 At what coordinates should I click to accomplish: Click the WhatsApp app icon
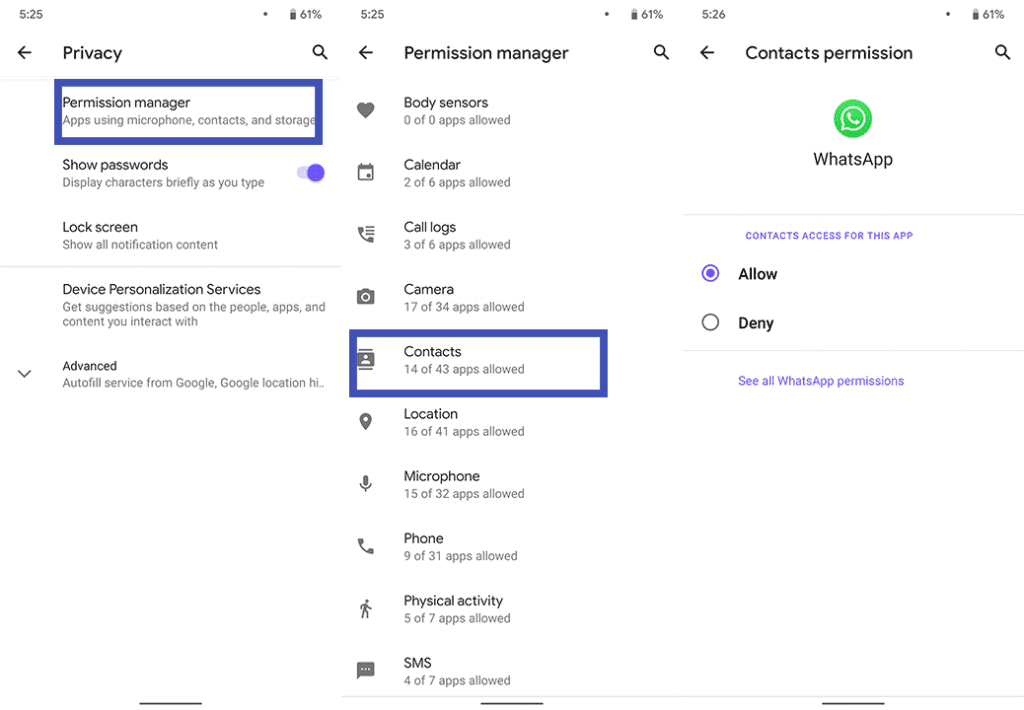point(852,119)
